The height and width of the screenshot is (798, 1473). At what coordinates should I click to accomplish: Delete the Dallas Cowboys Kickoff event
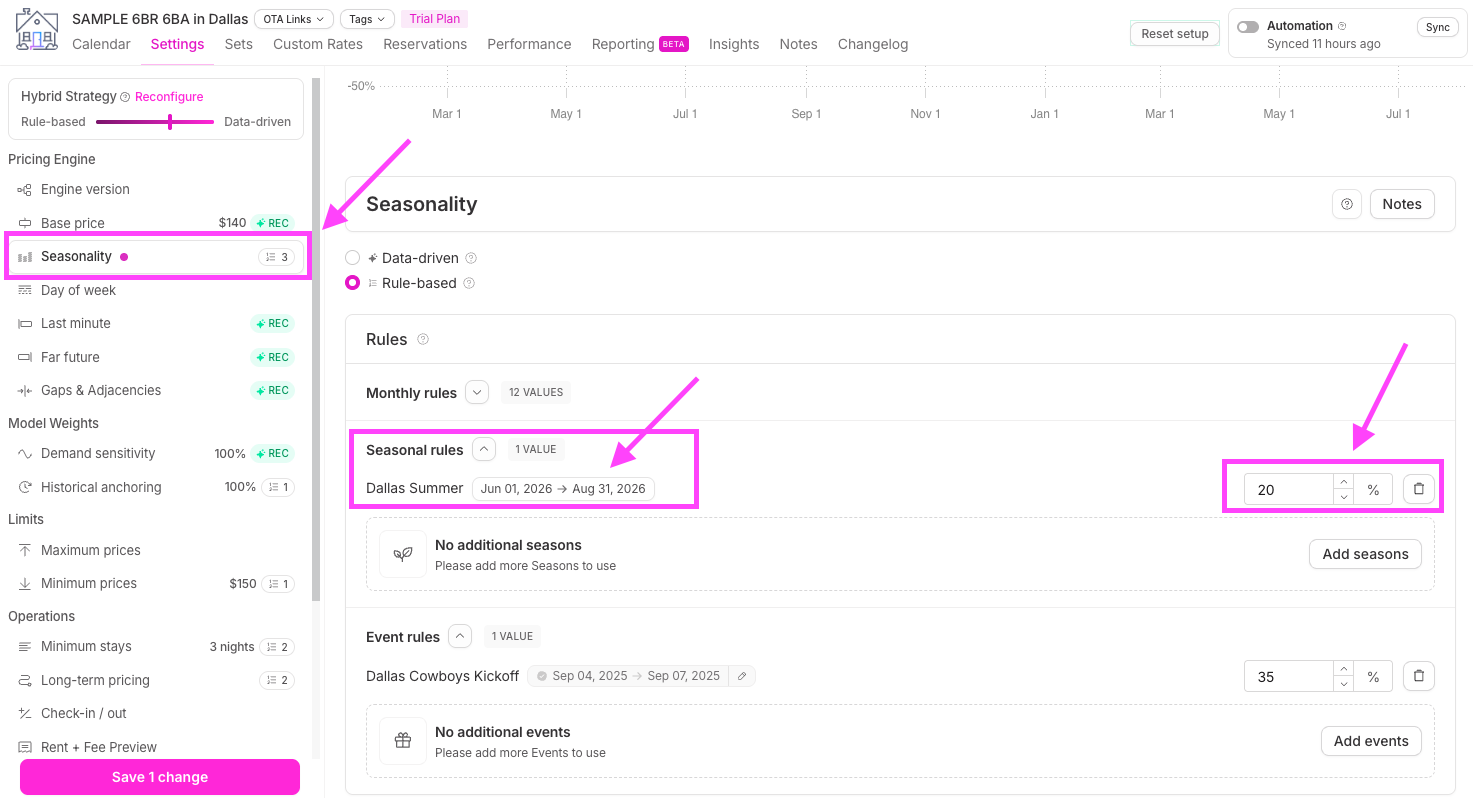(x=1419, y=677)
